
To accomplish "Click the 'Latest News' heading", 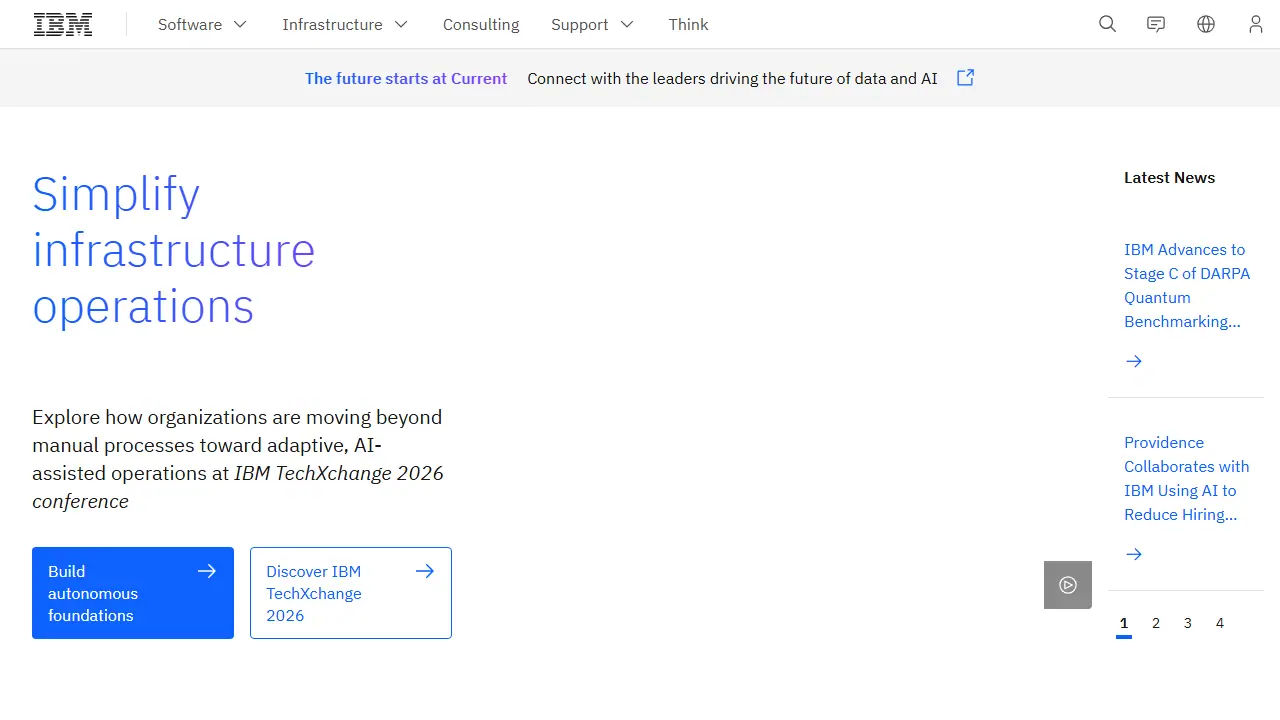I will click(x=1169, y=178).
